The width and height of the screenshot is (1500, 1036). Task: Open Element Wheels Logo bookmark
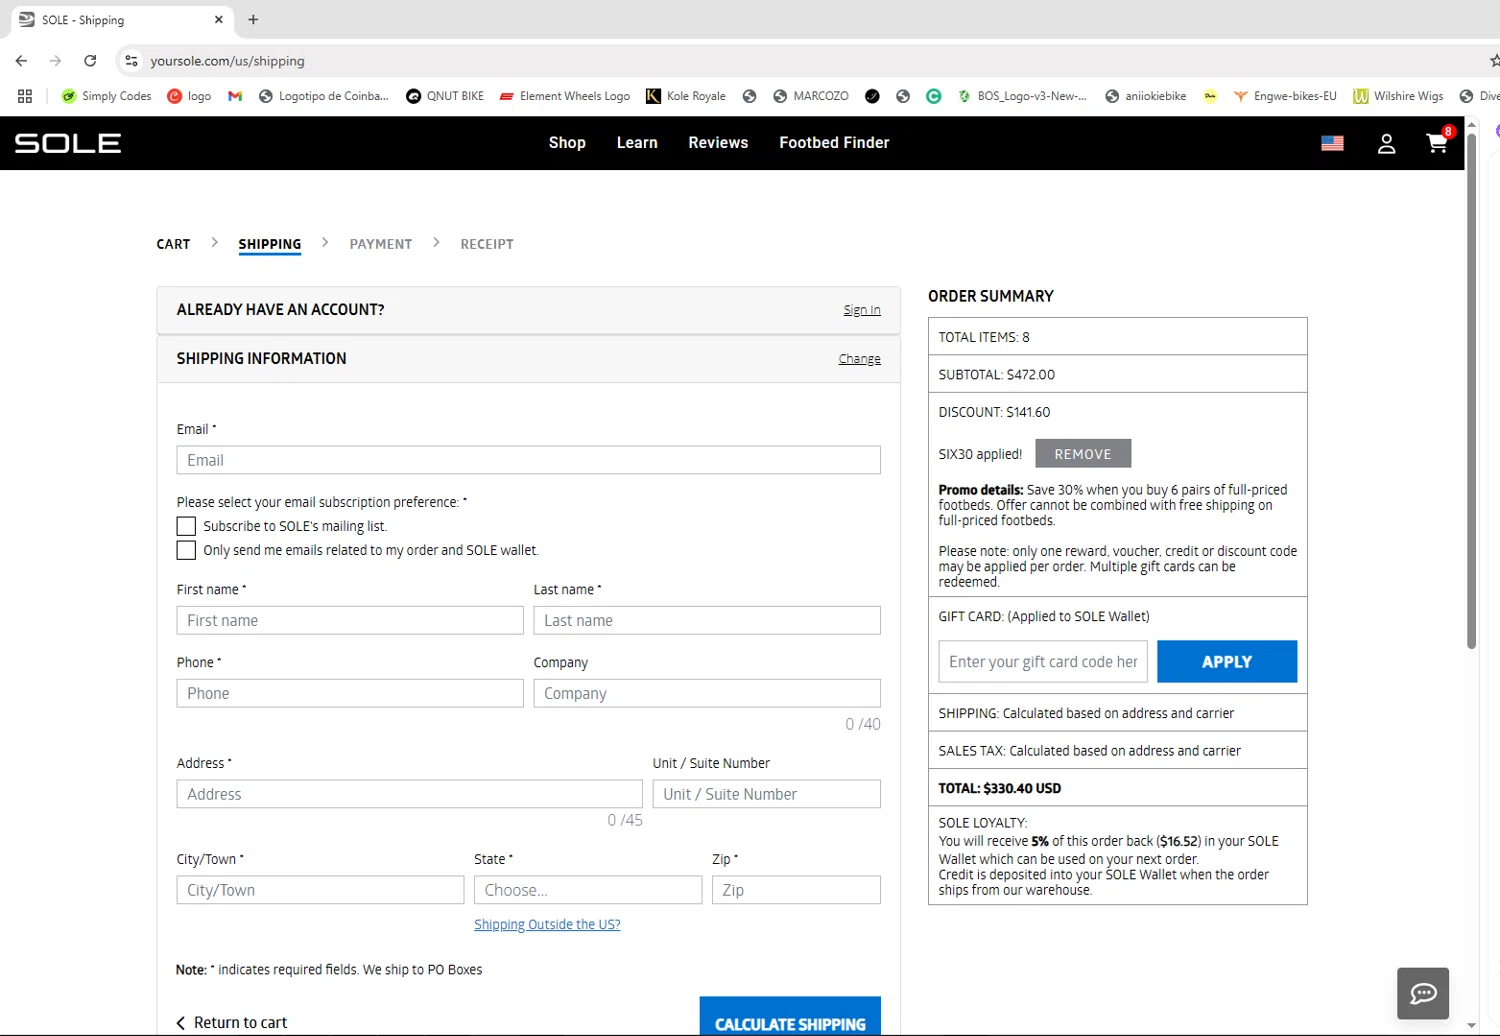click(565, 96)
